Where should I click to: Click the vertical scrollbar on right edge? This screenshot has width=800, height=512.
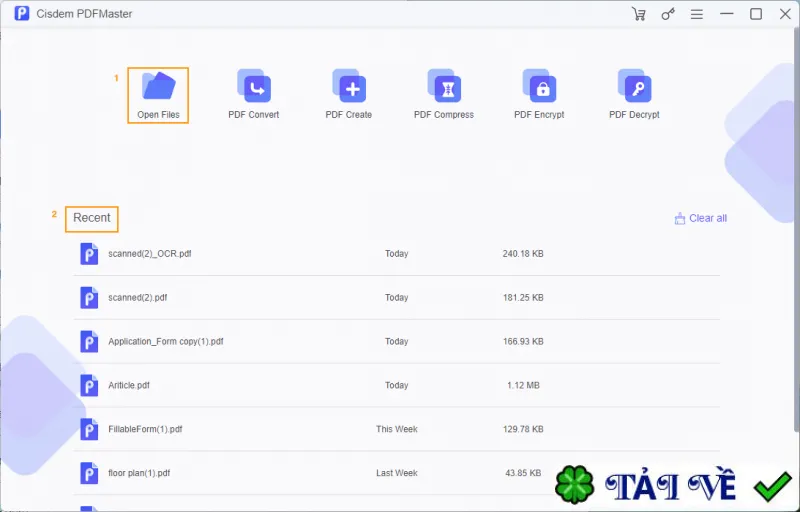click(797, 229)
